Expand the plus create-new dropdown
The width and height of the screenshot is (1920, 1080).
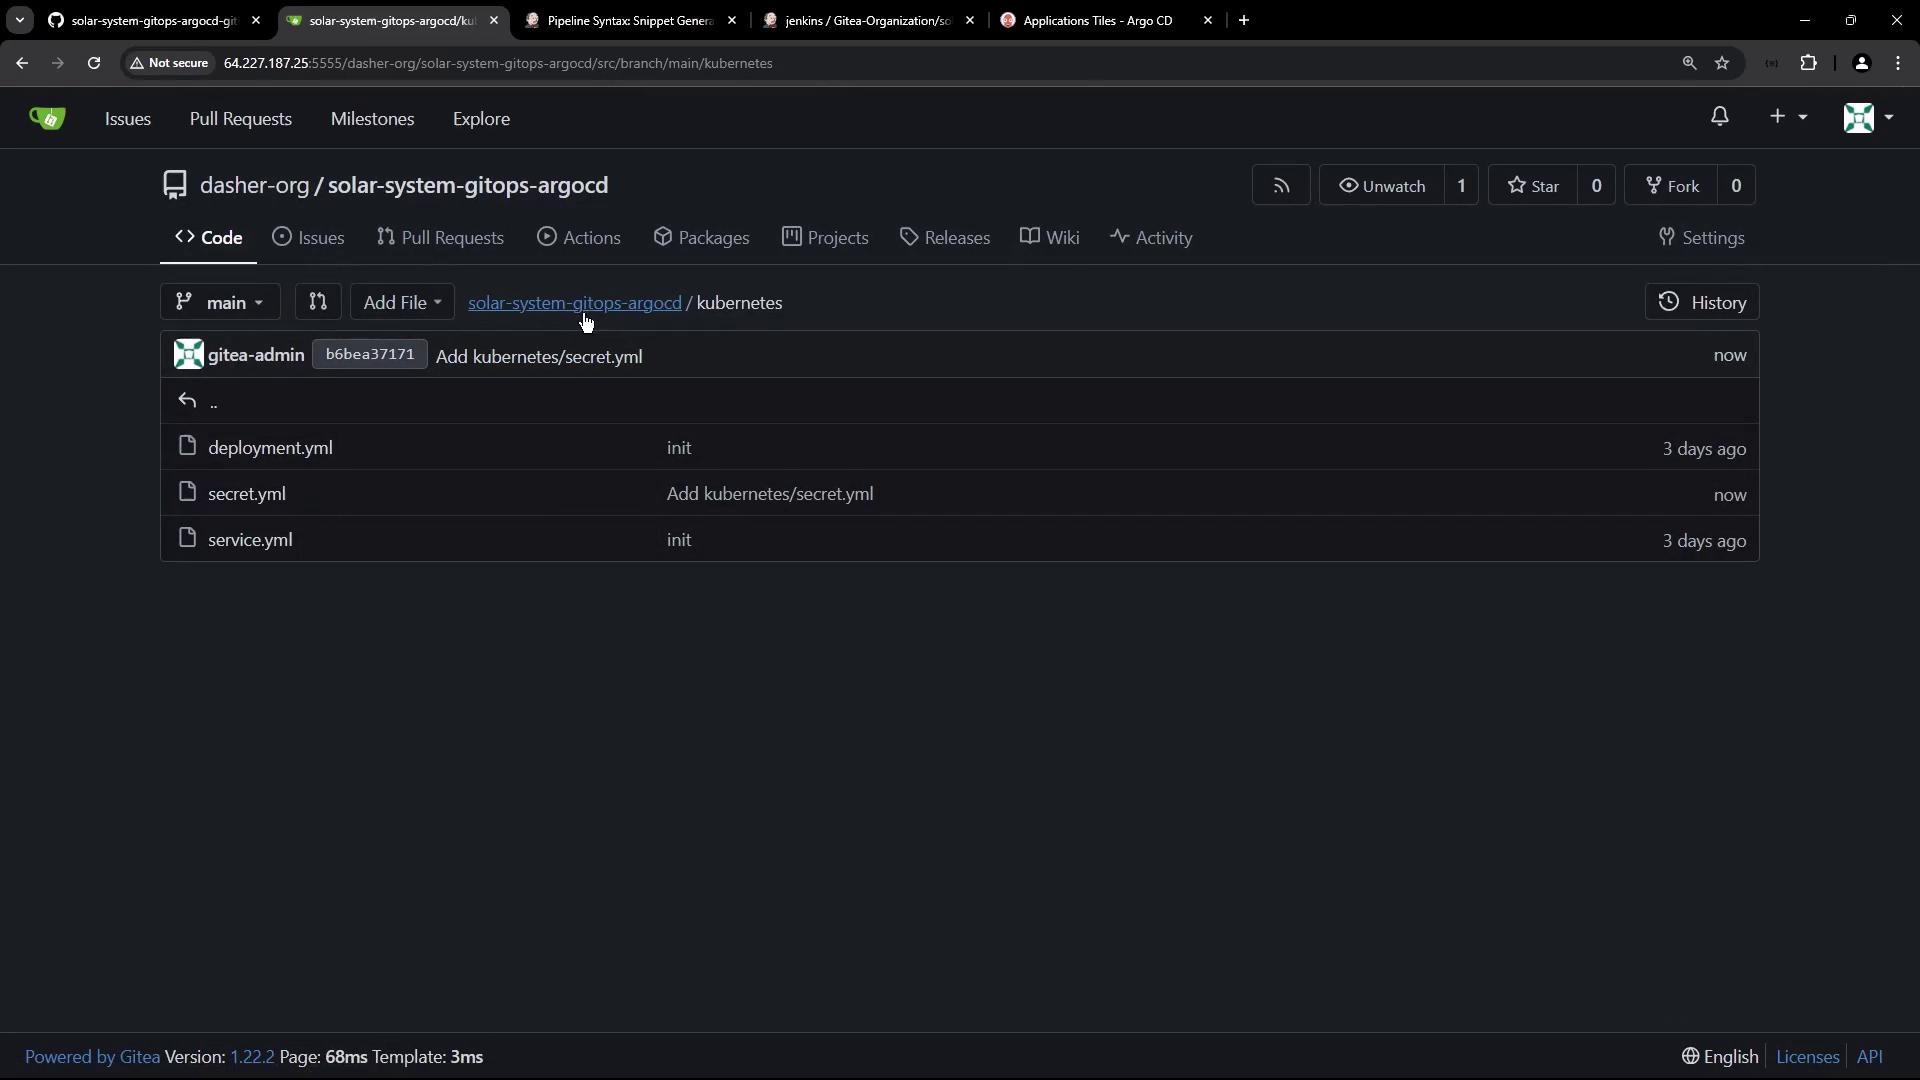pos(1787,117)
